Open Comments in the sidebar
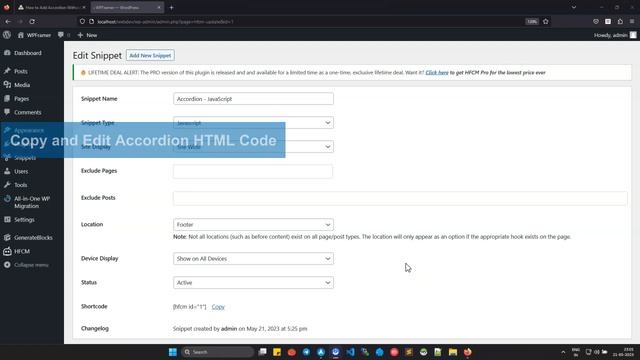This screenshot has height=360, width=640. click(x=27, y=112)
